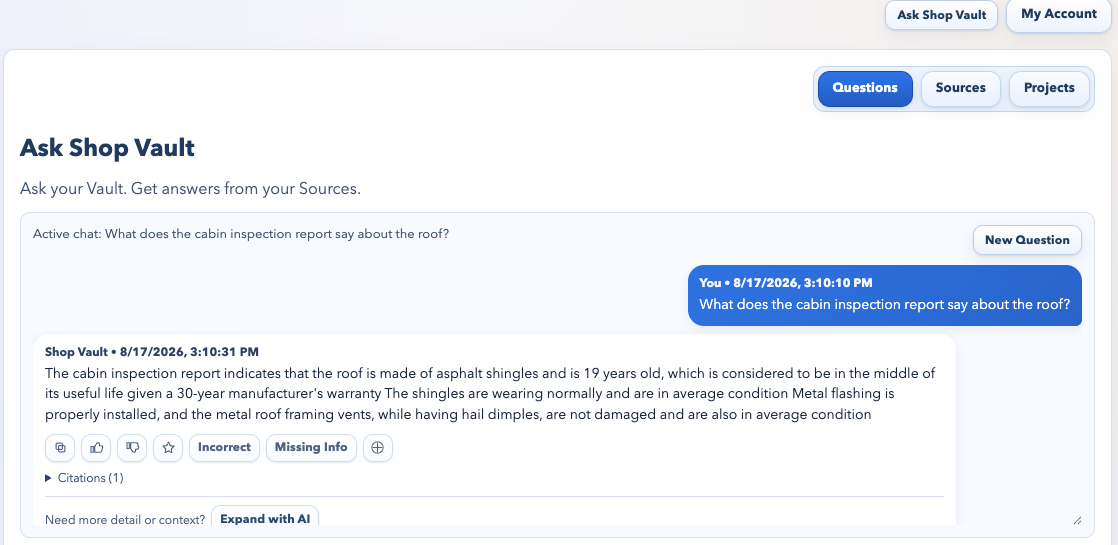The height and width of the screenshot is (545, 1118).
Task: Click the user question message bubble
Action: 884,295
